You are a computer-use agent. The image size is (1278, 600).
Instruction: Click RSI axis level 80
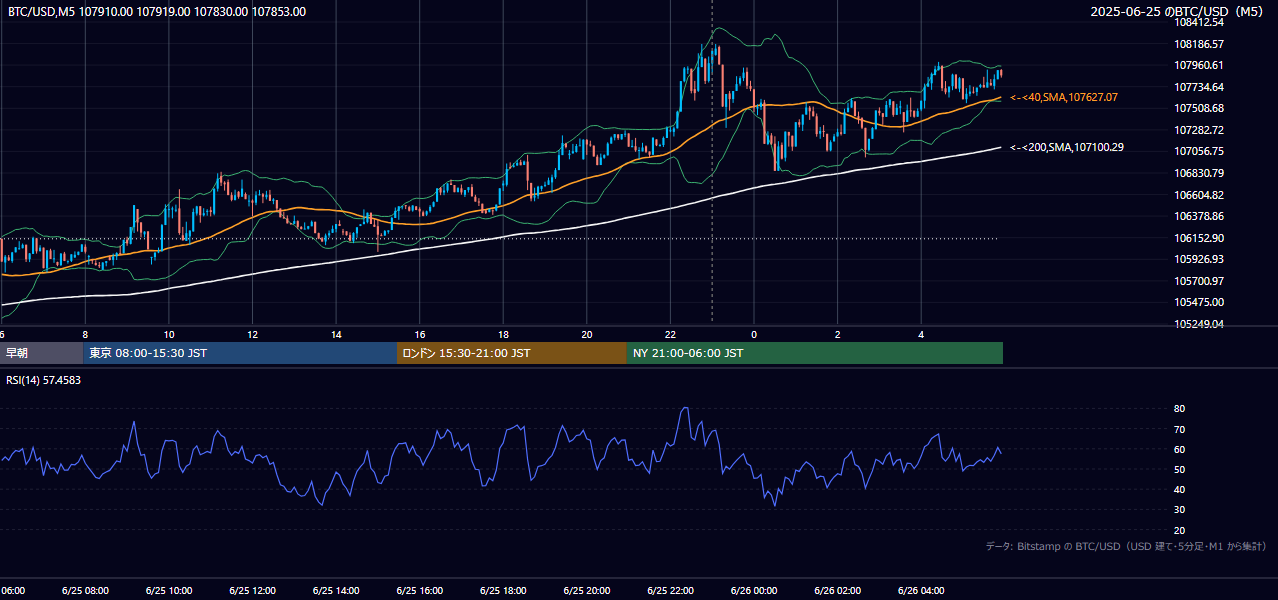click(x=1179, y=409)
